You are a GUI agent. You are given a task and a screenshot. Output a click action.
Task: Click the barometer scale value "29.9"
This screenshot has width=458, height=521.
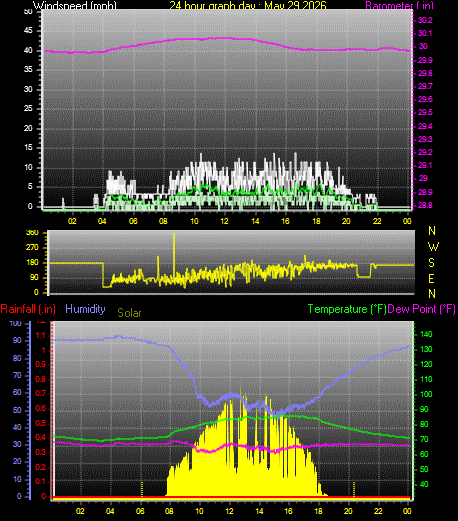(425, 60)
